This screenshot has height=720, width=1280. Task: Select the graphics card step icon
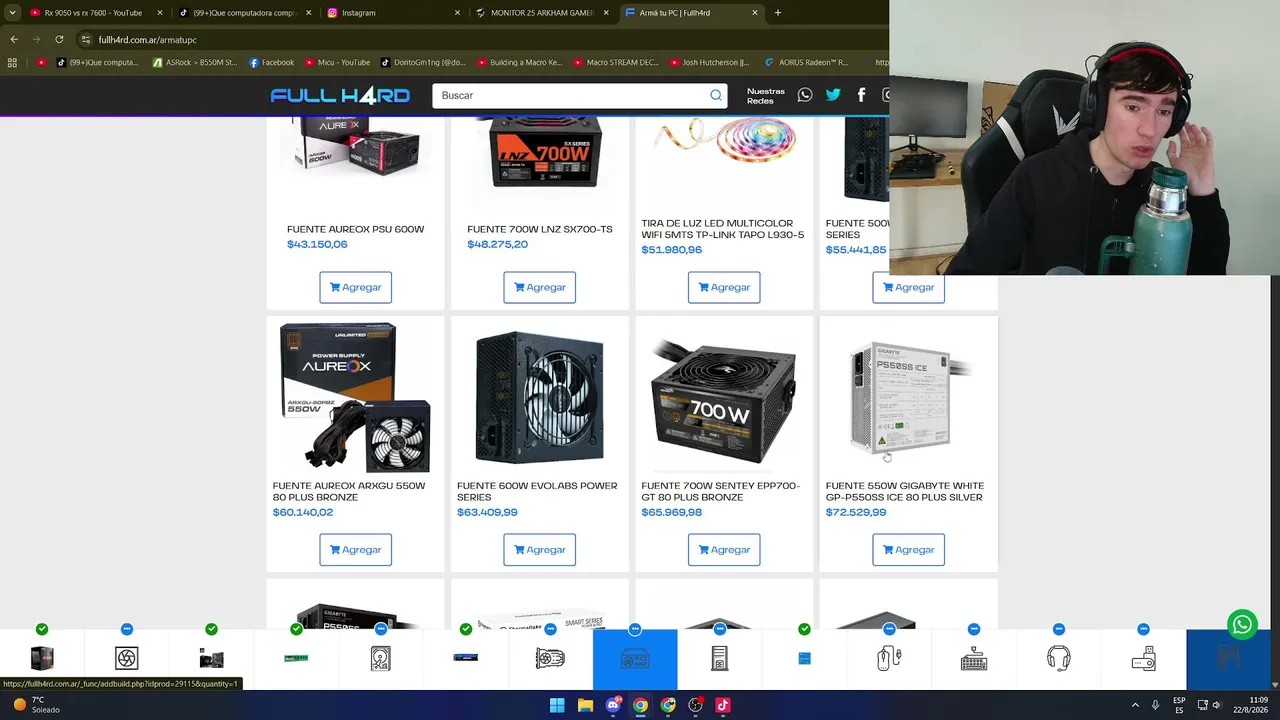(550, 658)
